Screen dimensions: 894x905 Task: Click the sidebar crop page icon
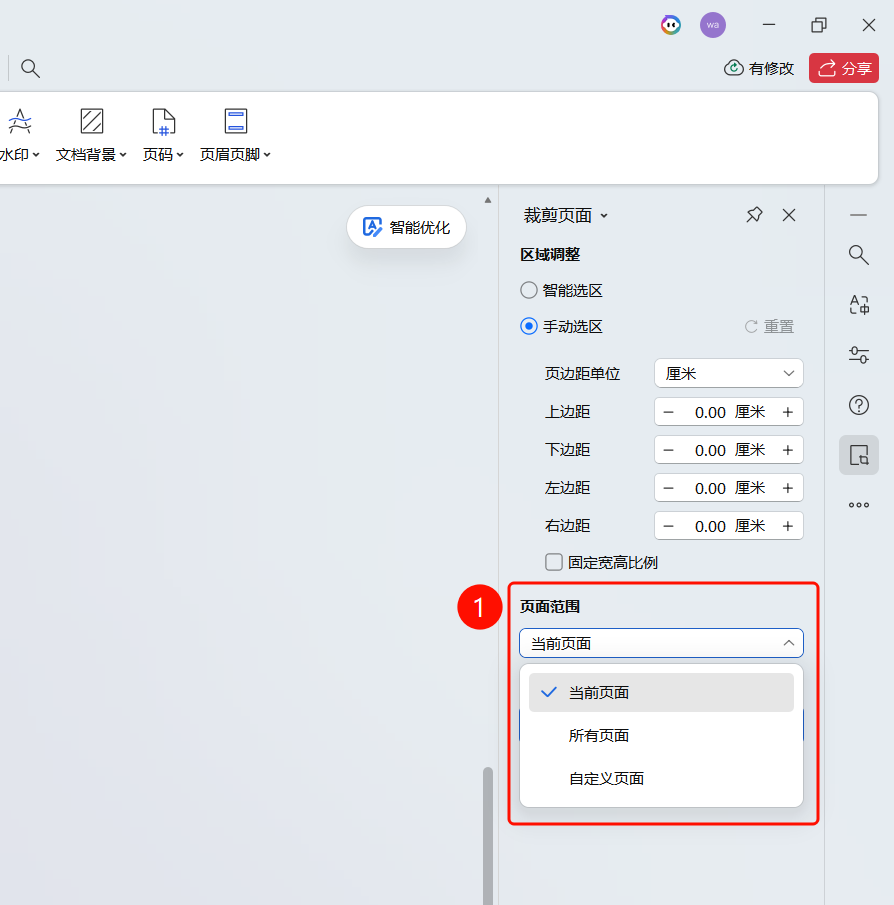tap(859, 455)
